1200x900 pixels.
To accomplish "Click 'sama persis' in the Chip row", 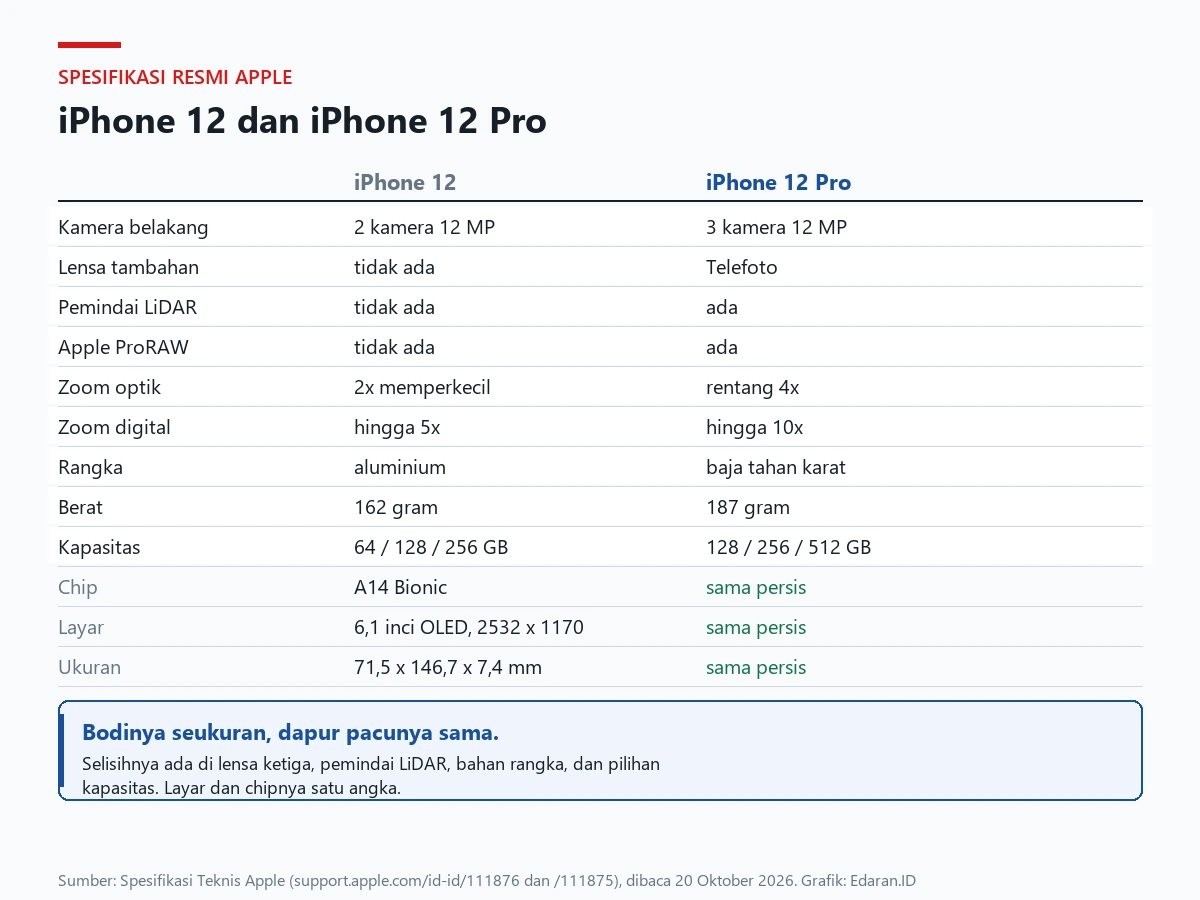I will (x=756, y=587).
